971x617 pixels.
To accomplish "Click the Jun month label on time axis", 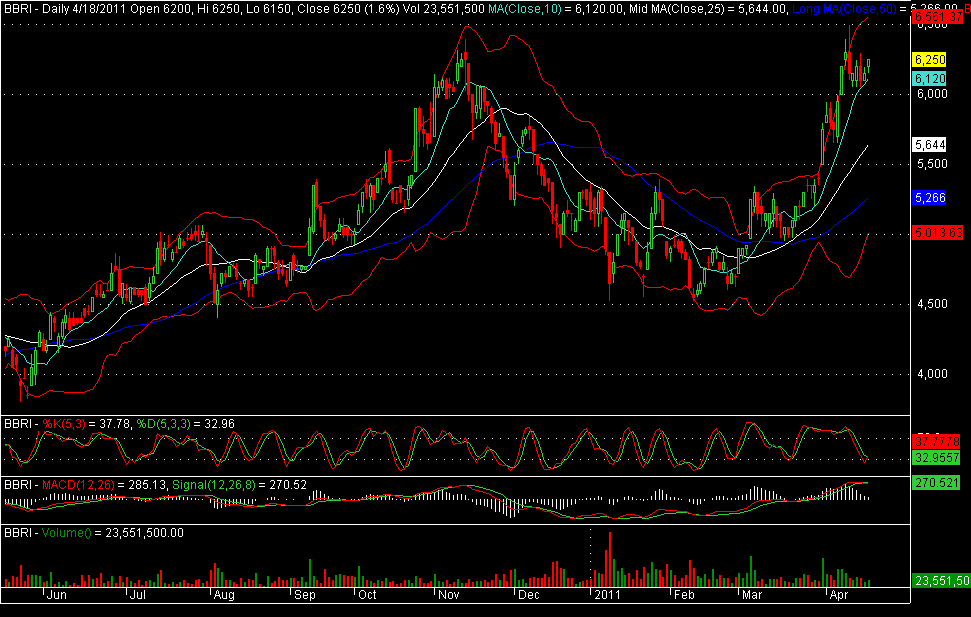I will tap(56, 595).
